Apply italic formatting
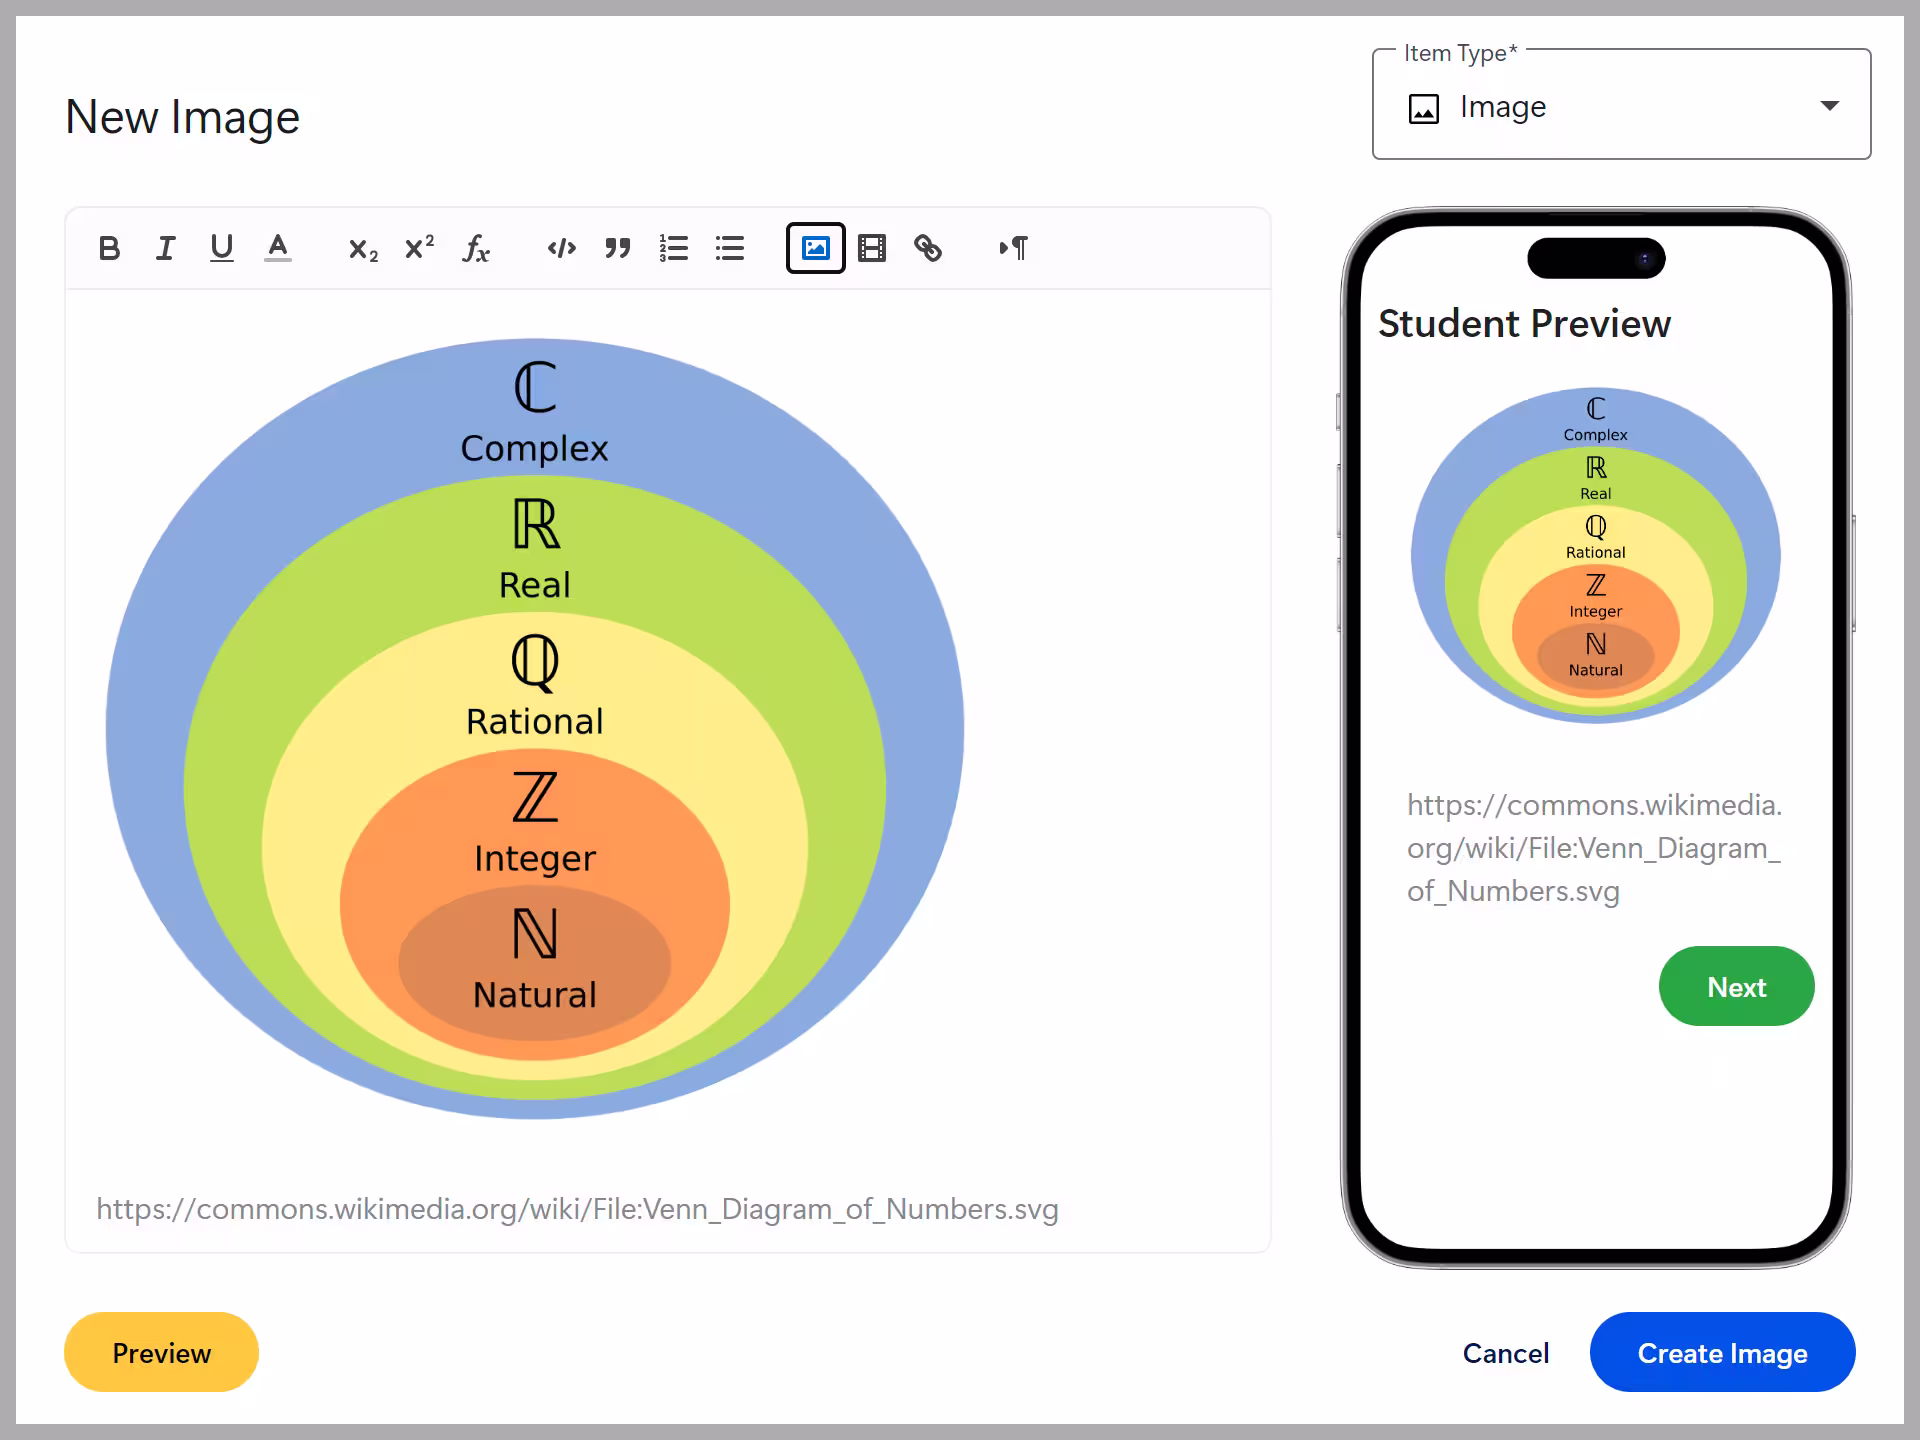Image resolution: width=1920 pixels, height=1440 pixels. pyautogui.click(x=166, y=248)
